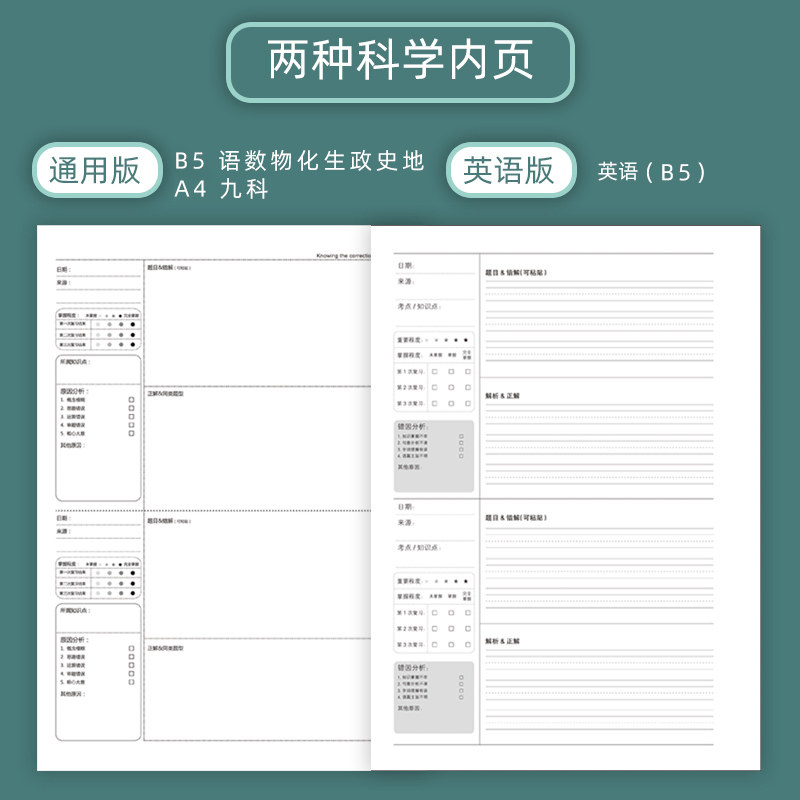Open the 英语版 lined inner page preview
Screen dimensions: 800x800
[x=565, y=498]
